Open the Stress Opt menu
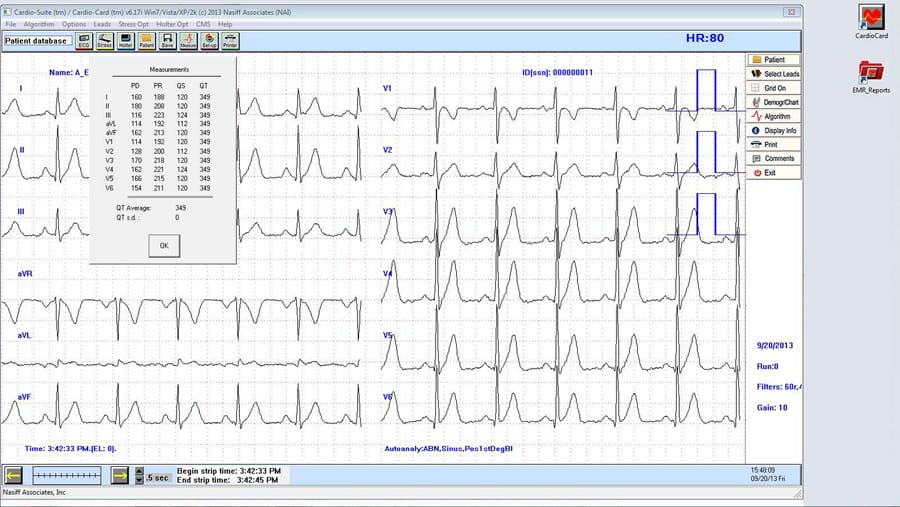This screenshot has height=507, width=900. click(134, 23)
